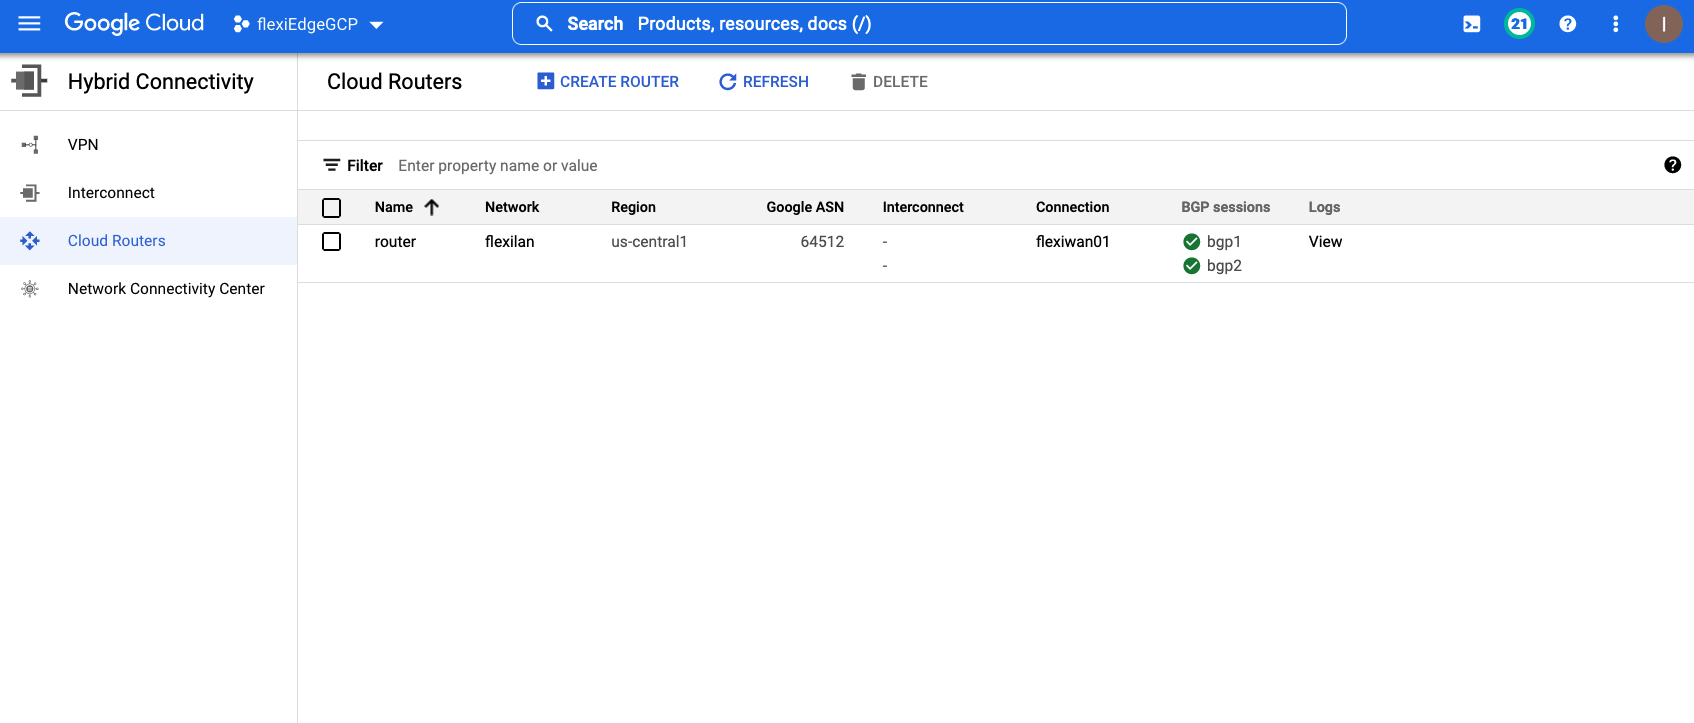This screenshot has height=723, width=1694.
Task: Sort by the Google ASN column header
Action: pyautogui.click(x=805, y=207)
